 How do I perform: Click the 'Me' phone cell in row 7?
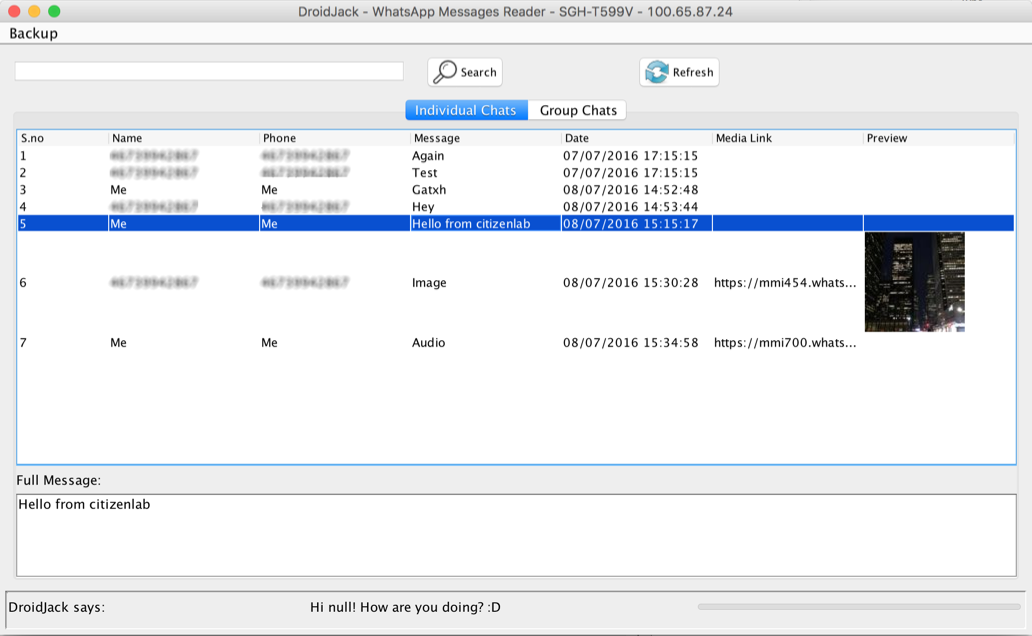pos(269,342)
